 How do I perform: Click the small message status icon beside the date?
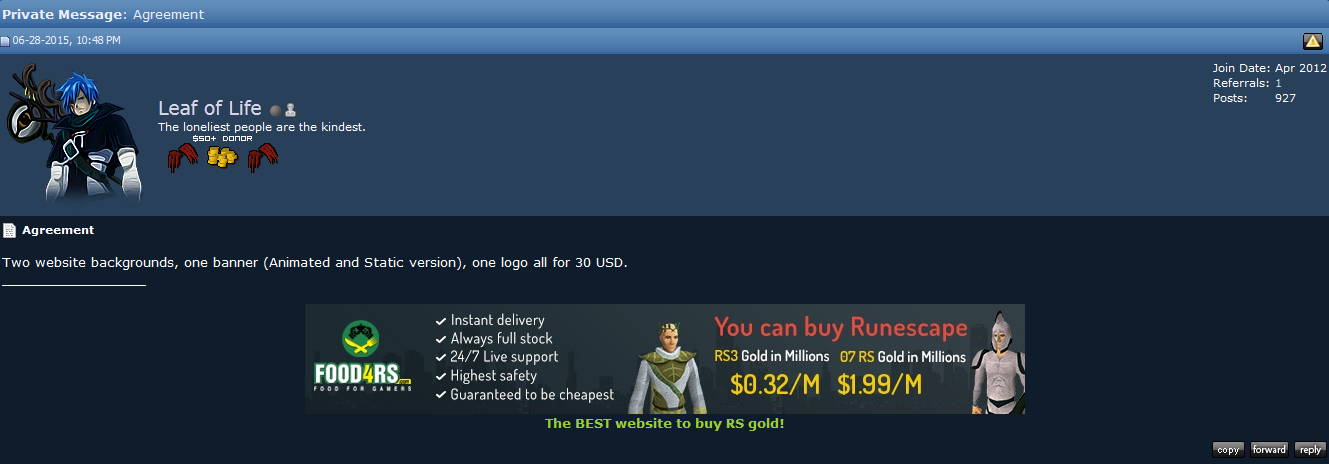pos(5,41)
